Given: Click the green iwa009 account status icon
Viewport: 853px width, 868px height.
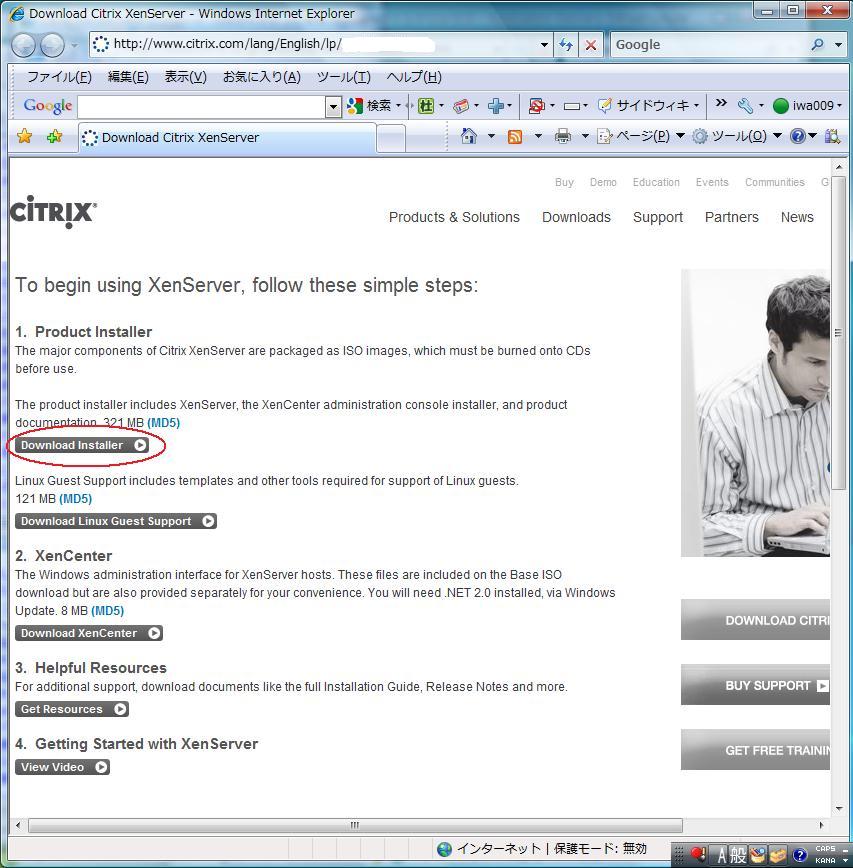Looking at the screenshot, I should click(780, 105).
